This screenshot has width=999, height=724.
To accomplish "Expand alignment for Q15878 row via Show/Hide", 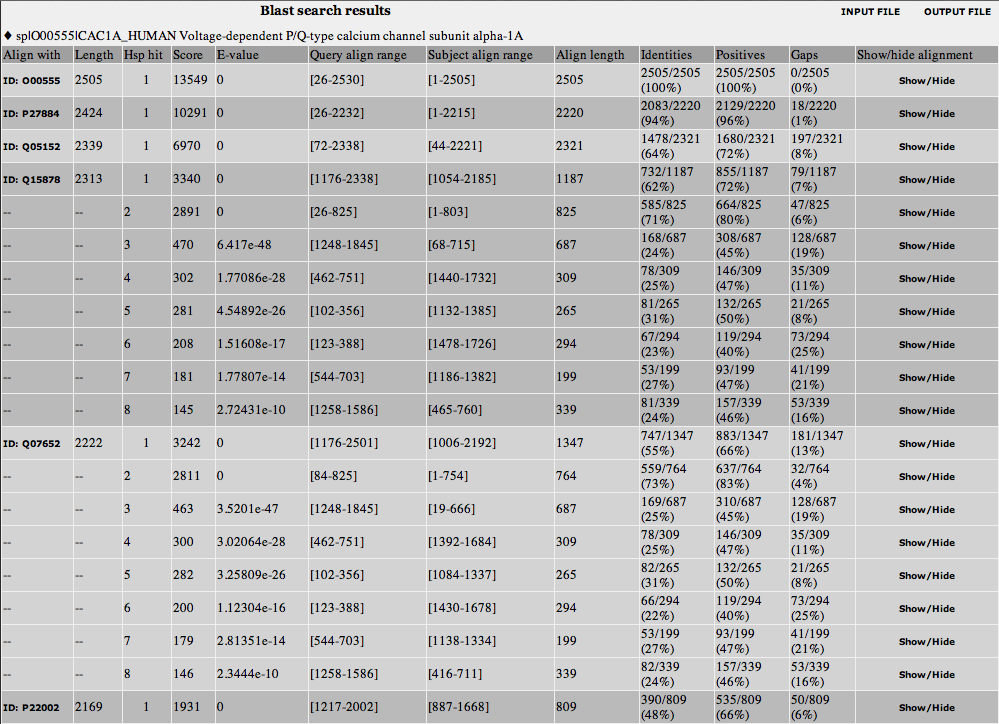I will (926, 180).
